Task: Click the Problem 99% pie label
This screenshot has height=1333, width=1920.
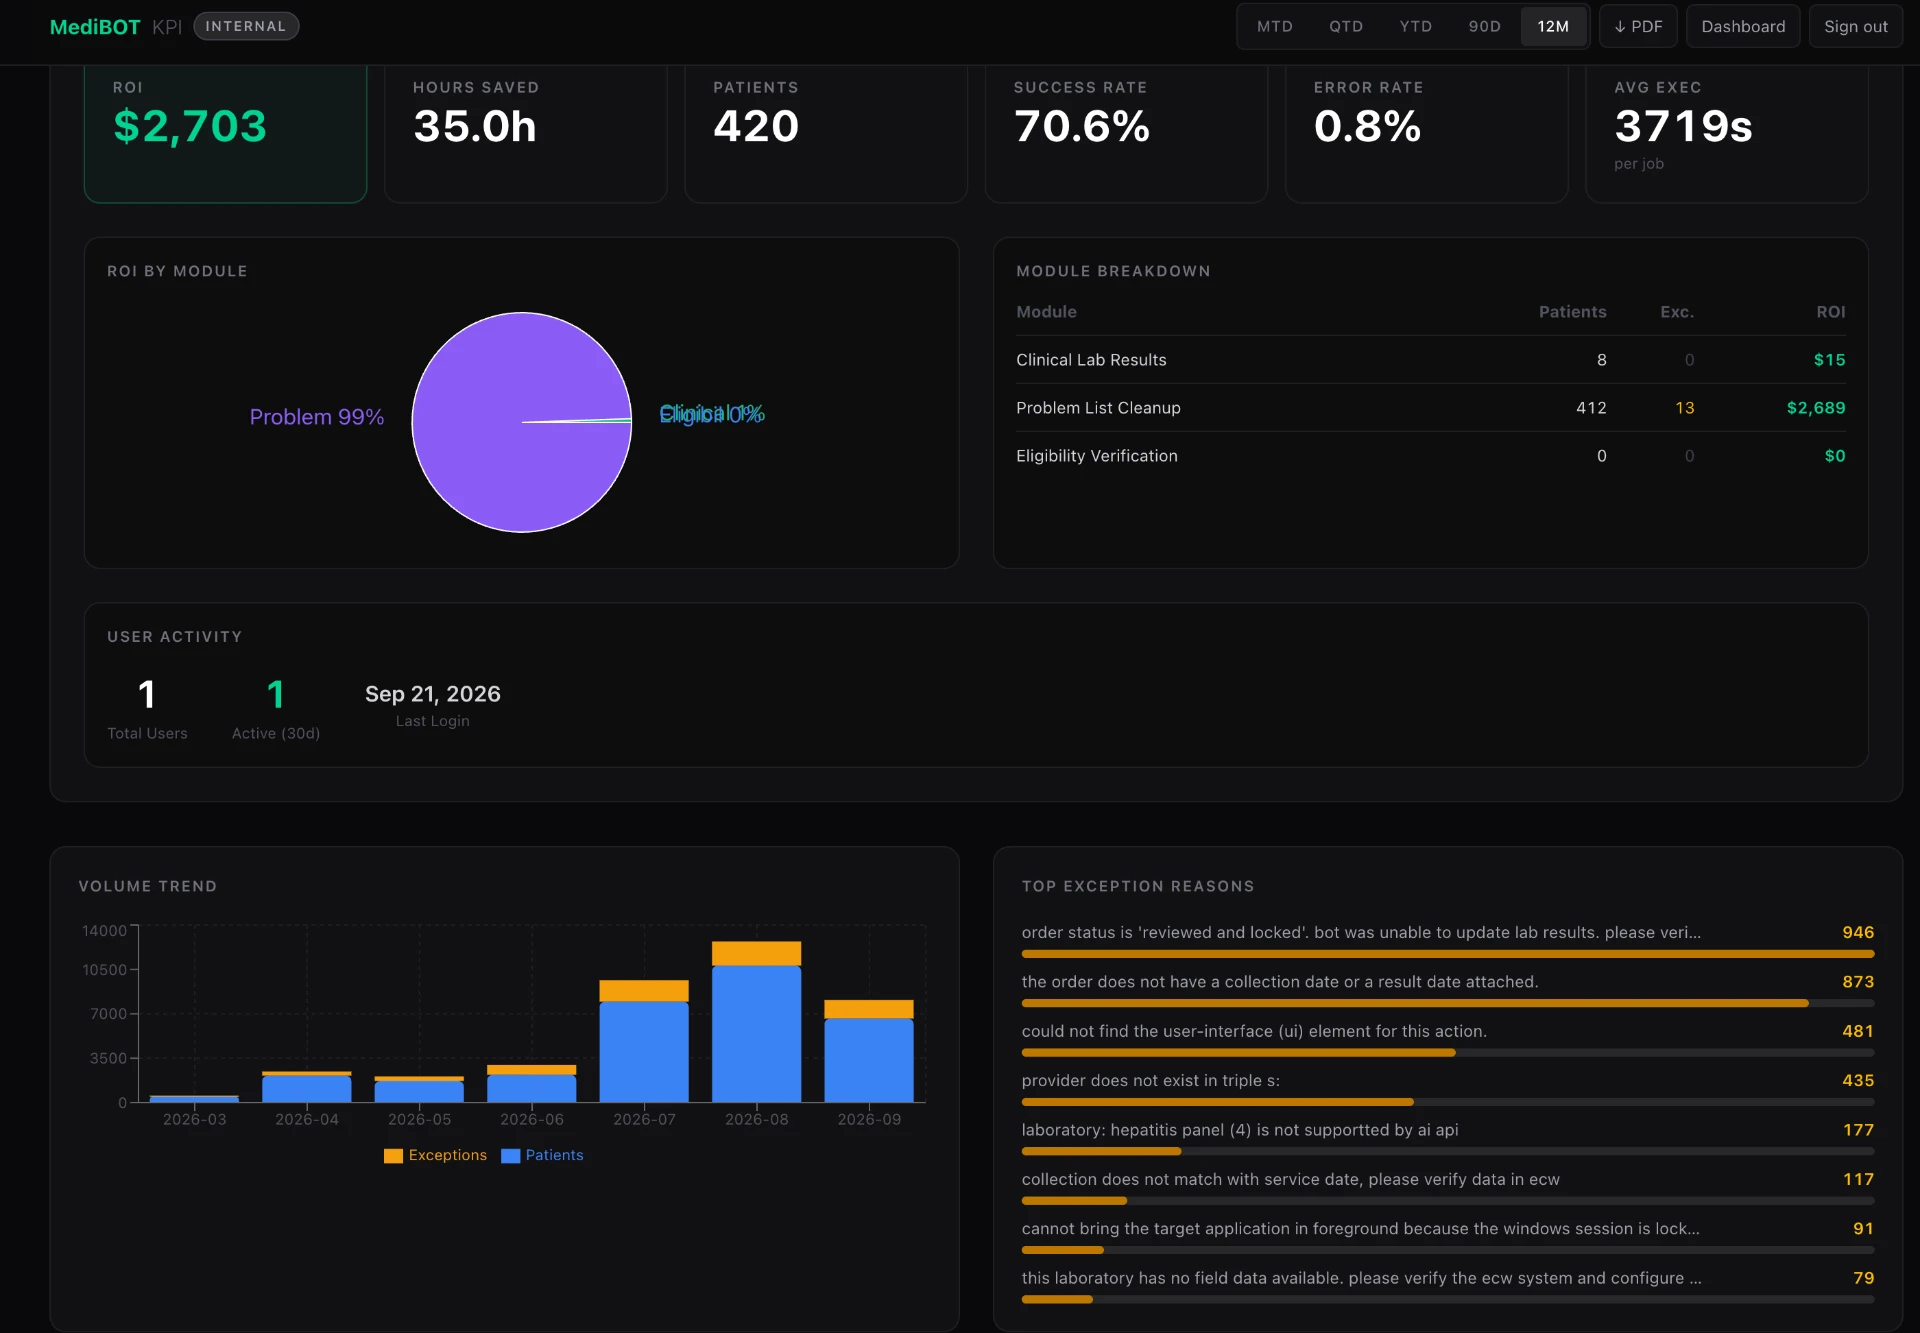Action: click(x=317, y=417)
